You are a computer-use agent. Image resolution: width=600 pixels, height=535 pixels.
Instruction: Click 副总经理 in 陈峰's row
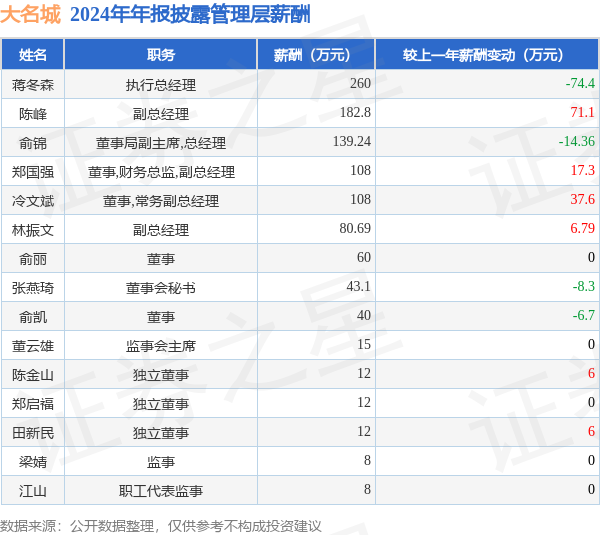tap(161, 114)
